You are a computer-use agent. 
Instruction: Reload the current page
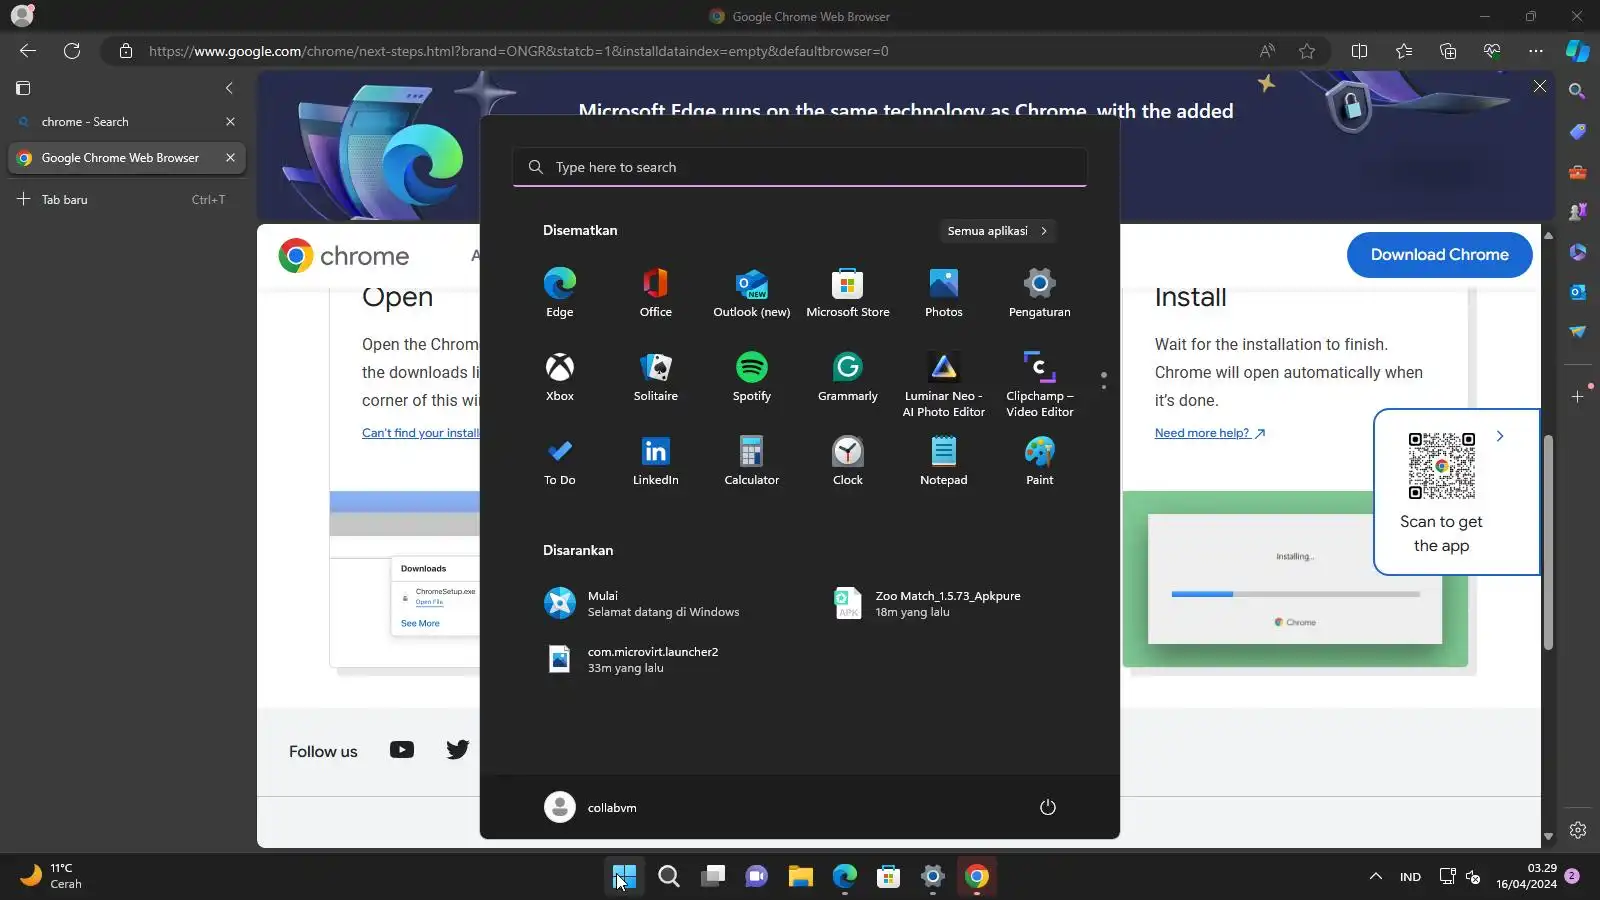pos(72,51)
